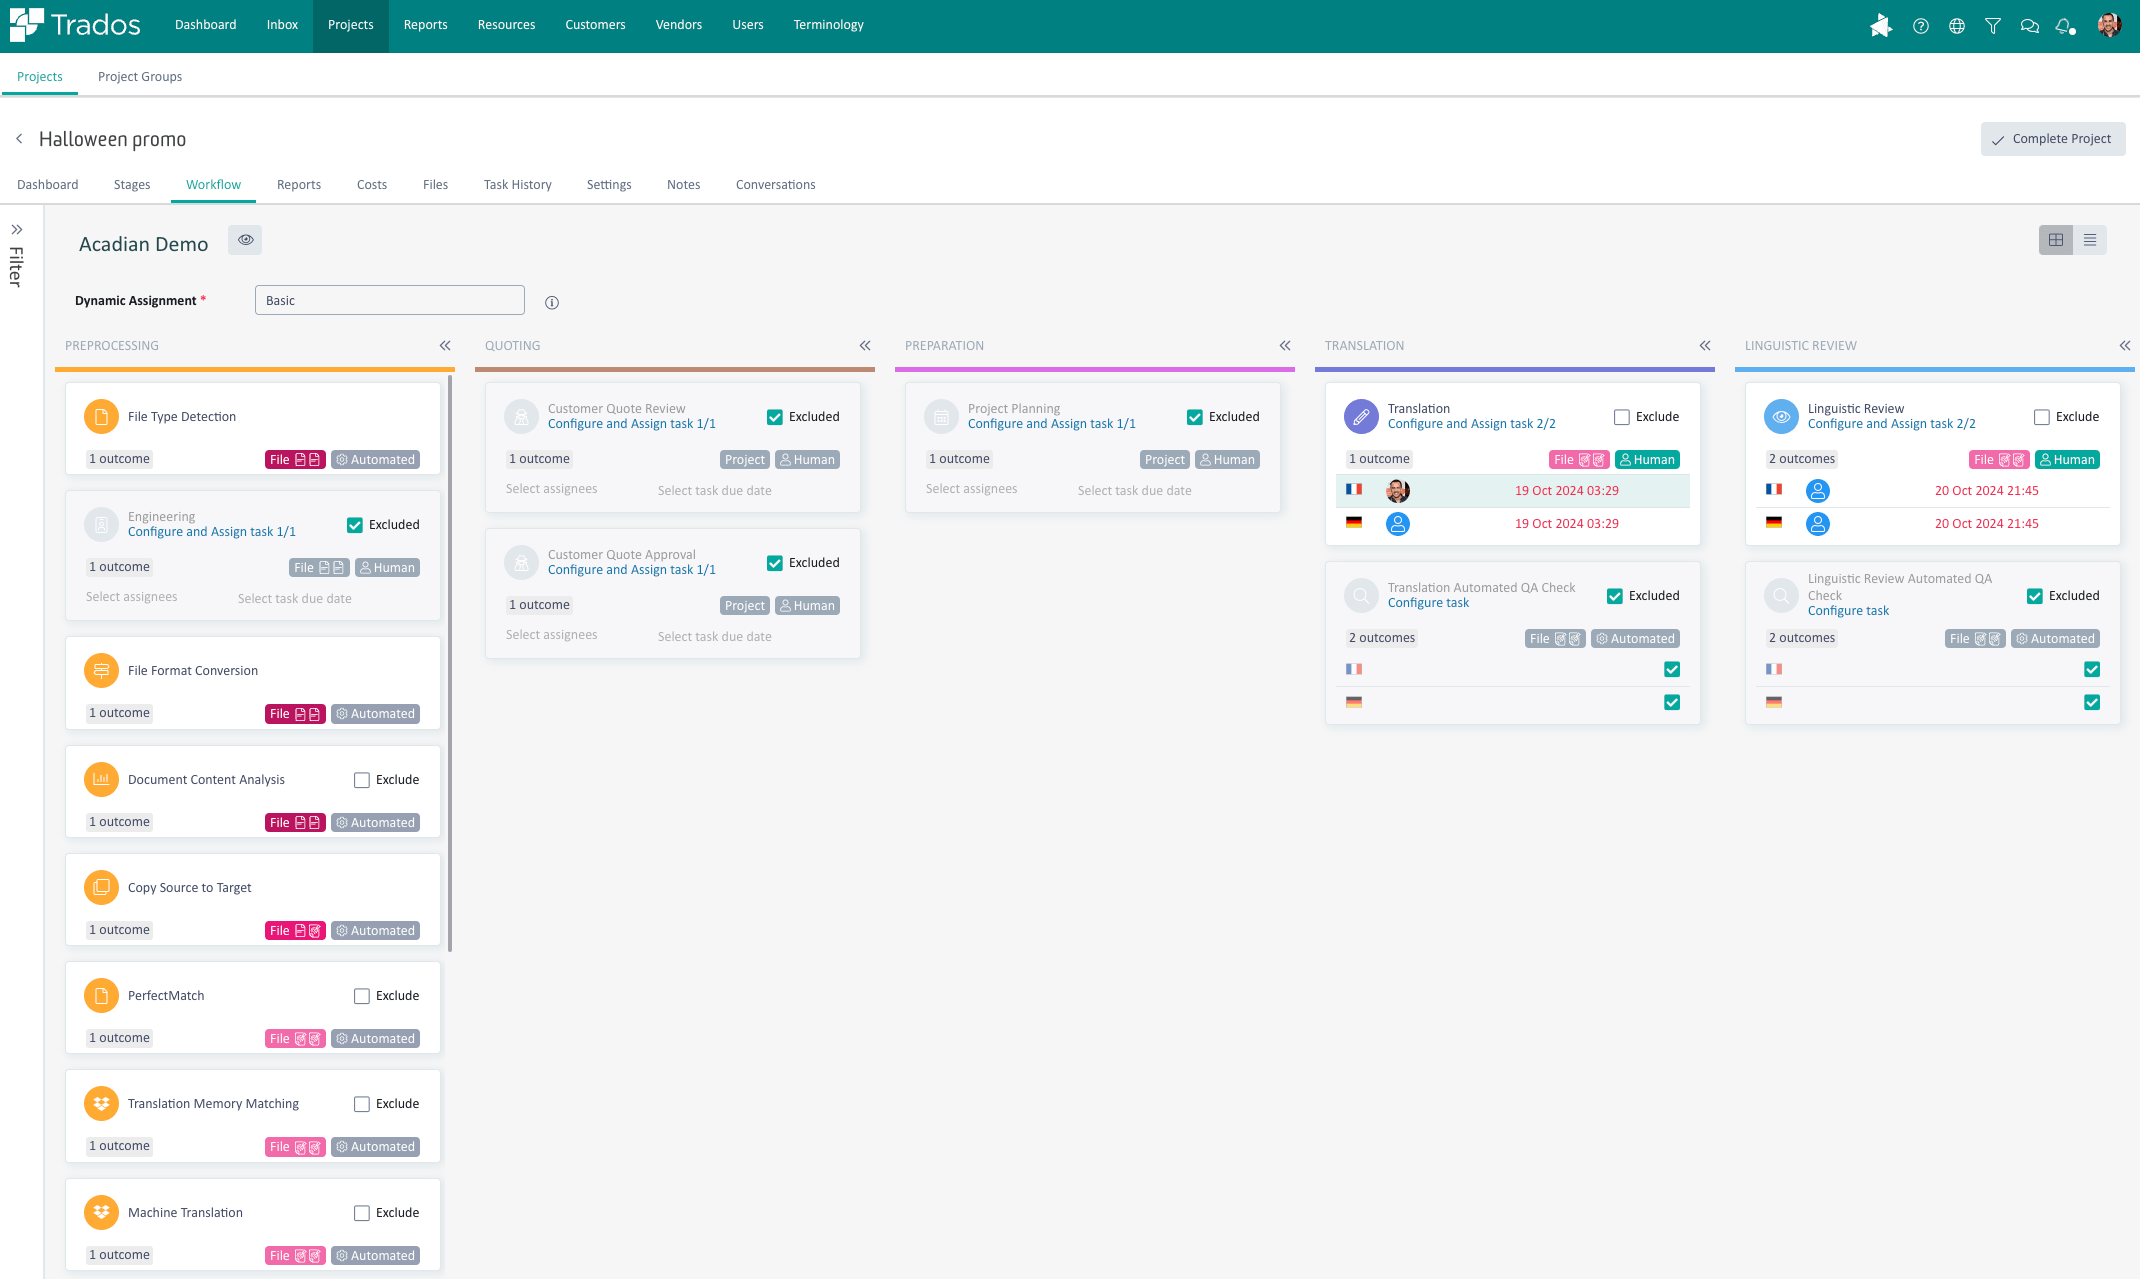Open the conversations chat bubble icon
This screenshot has width=2140, height=1279.
tap(2029, 26)
